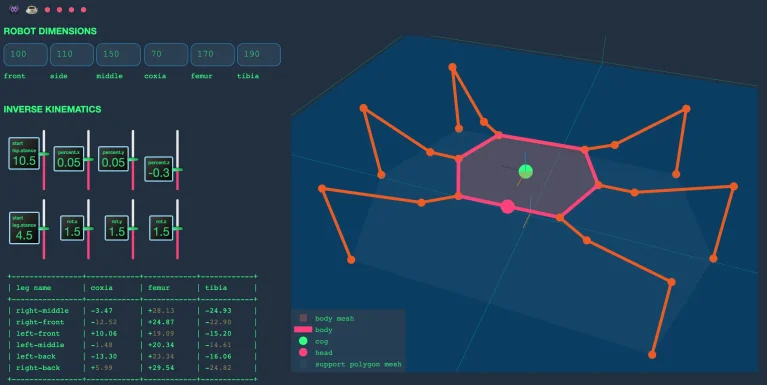Click the last pink dot navigation icon
Screen dimensions: 767x385
click(x=84, y=10)
